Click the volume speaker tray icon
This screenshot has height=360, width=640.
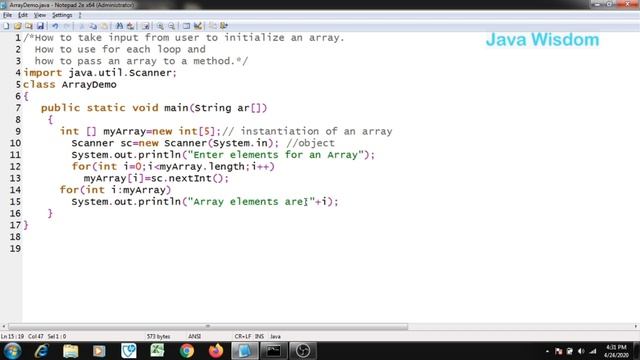581,351
